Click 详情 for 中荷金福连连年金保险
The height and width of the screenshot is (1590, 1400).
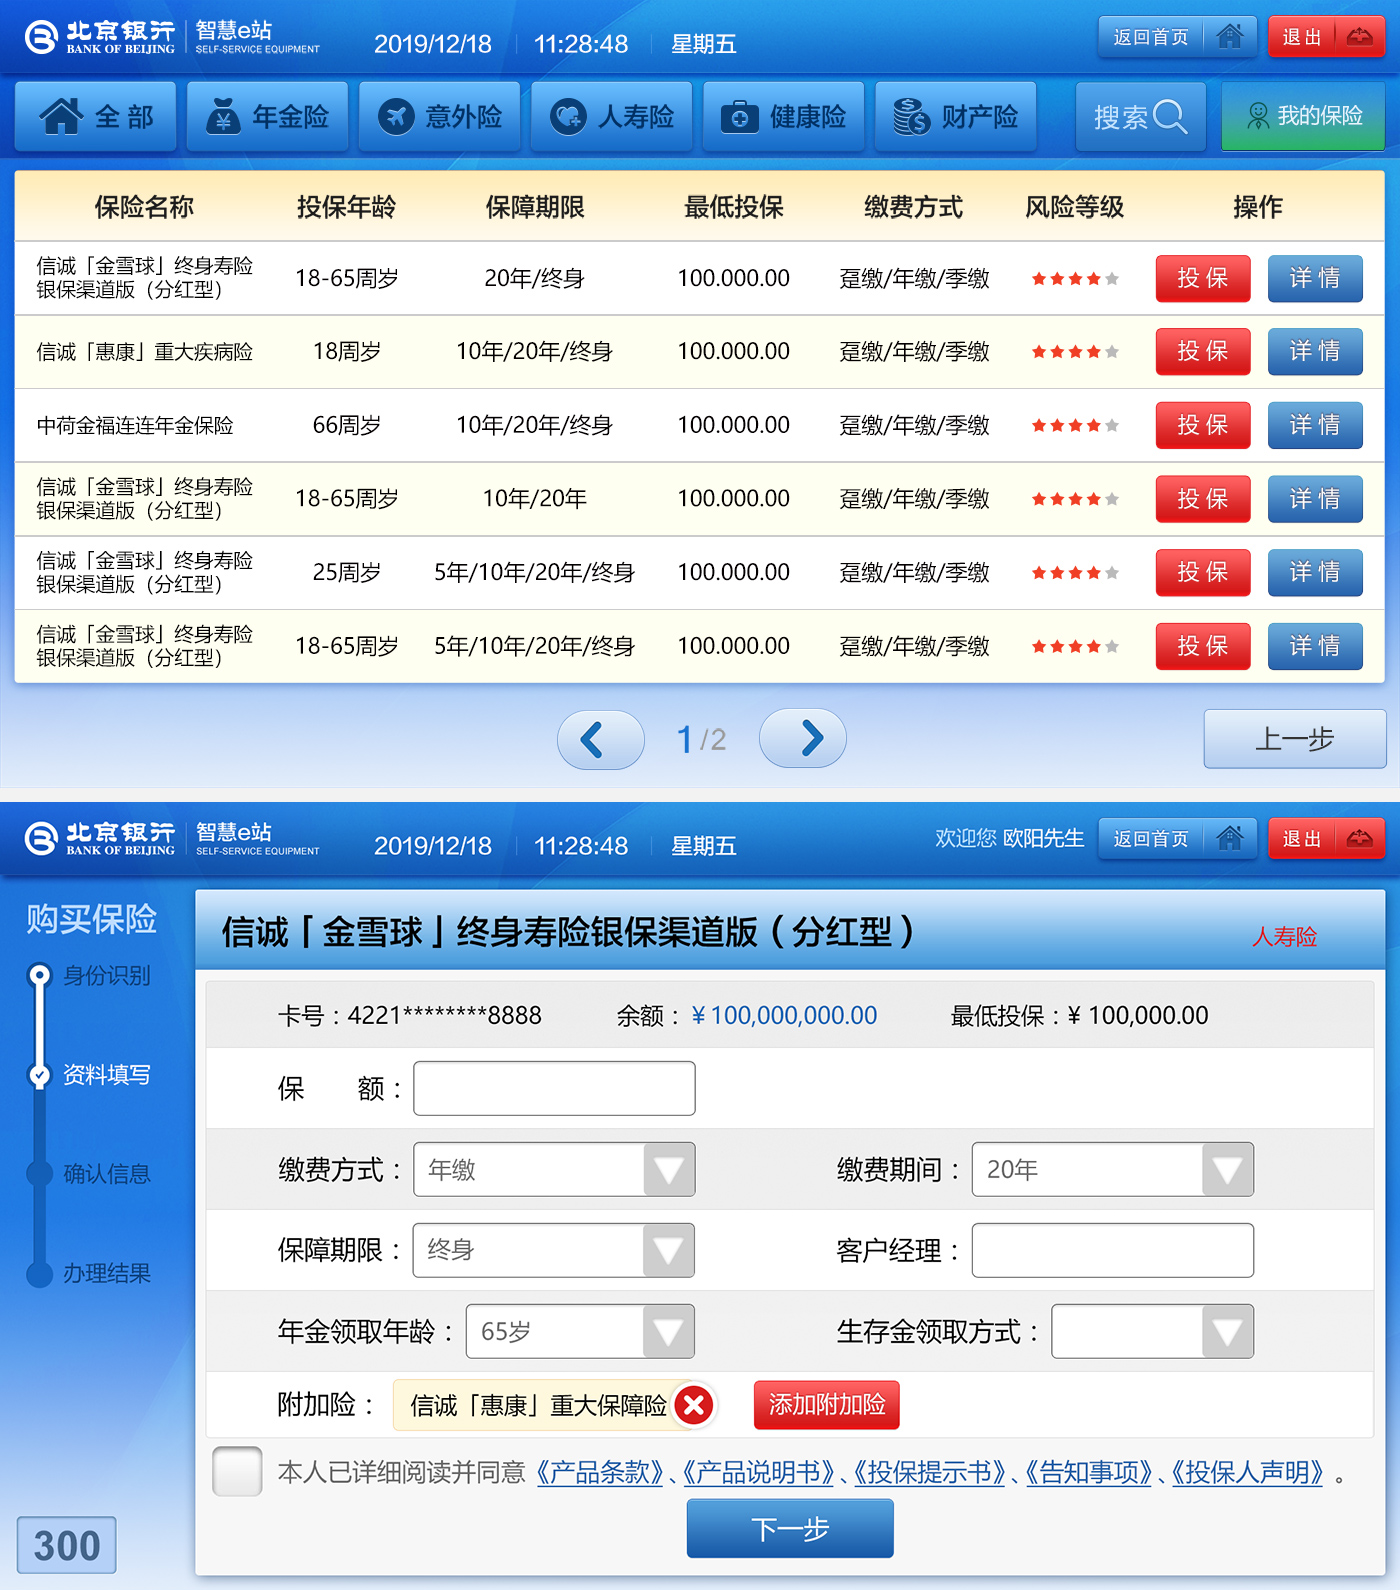1315,425
